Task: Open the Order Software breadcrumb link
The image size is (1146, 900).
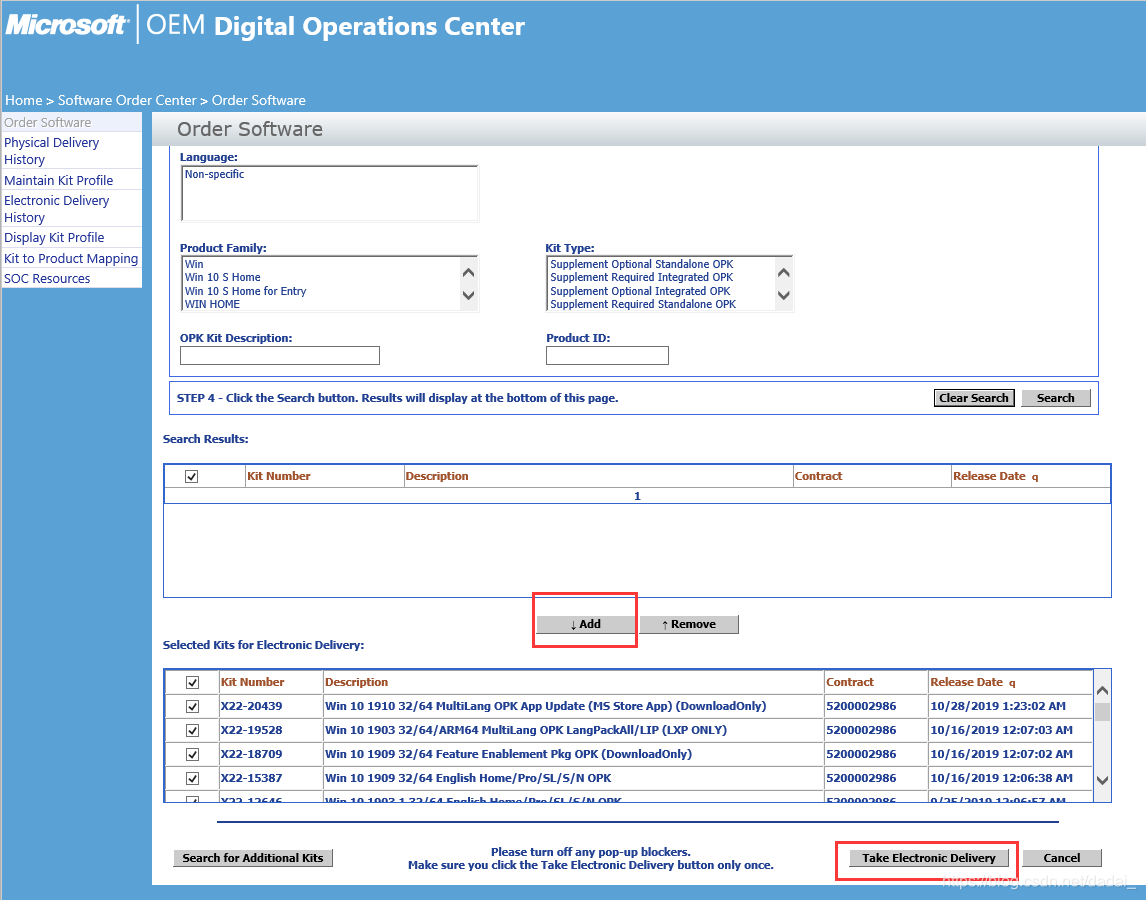Action: pyautogui.click(x=259, y=100)
